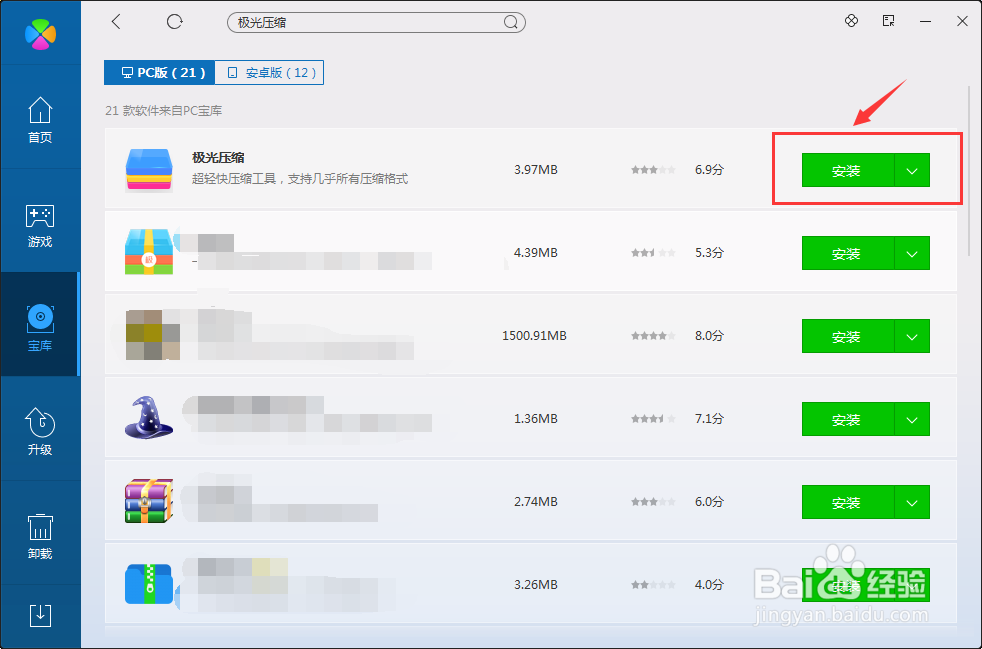Click the back arrow

pyautogui.click(x=116, y=22)
